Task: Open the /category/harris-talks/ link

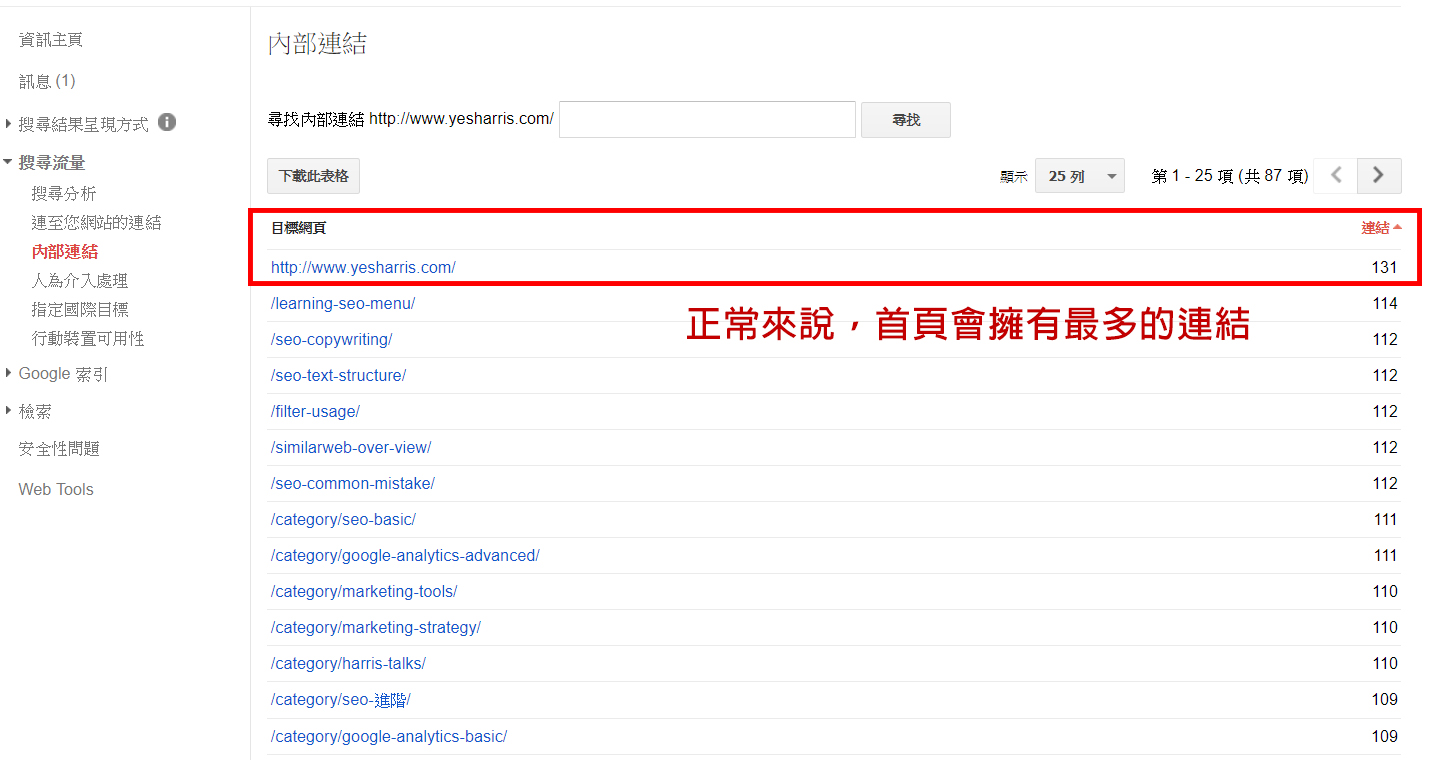Action: pos(348,664)
